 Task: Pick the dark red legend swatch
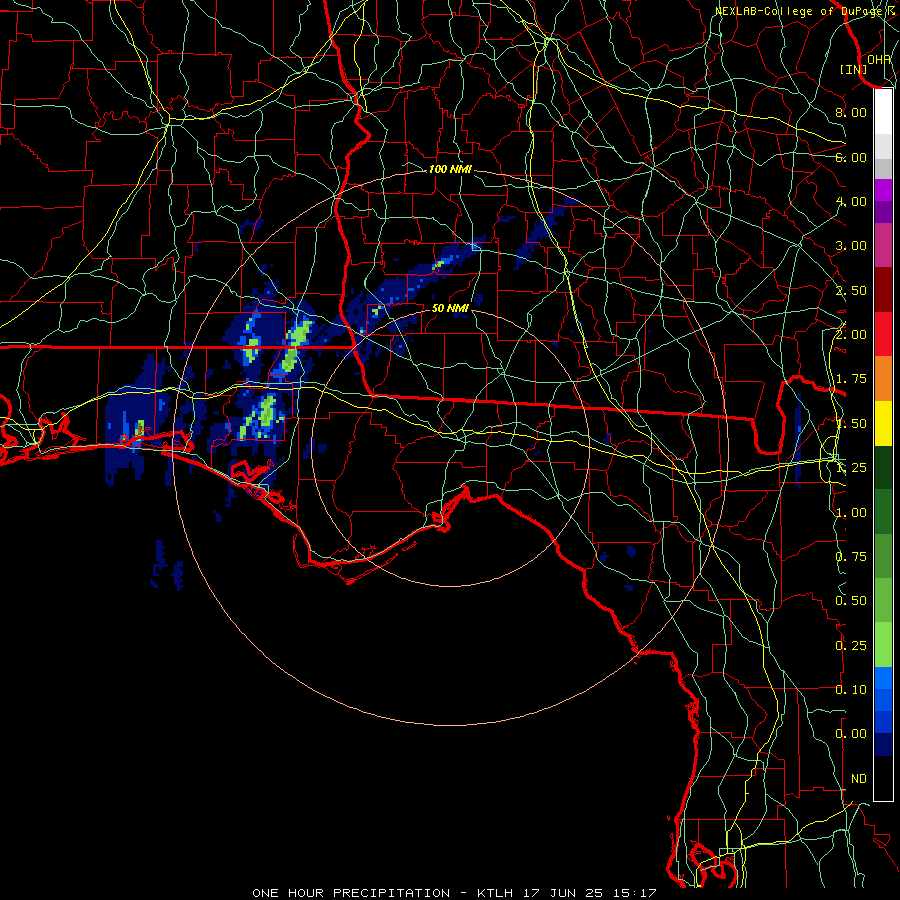(883, 290)
